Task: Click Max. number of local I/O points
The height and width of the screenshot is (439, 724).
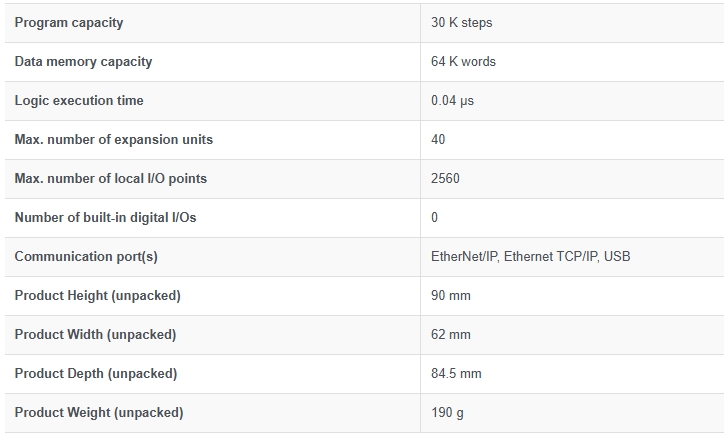Action: tap(111, 179)
